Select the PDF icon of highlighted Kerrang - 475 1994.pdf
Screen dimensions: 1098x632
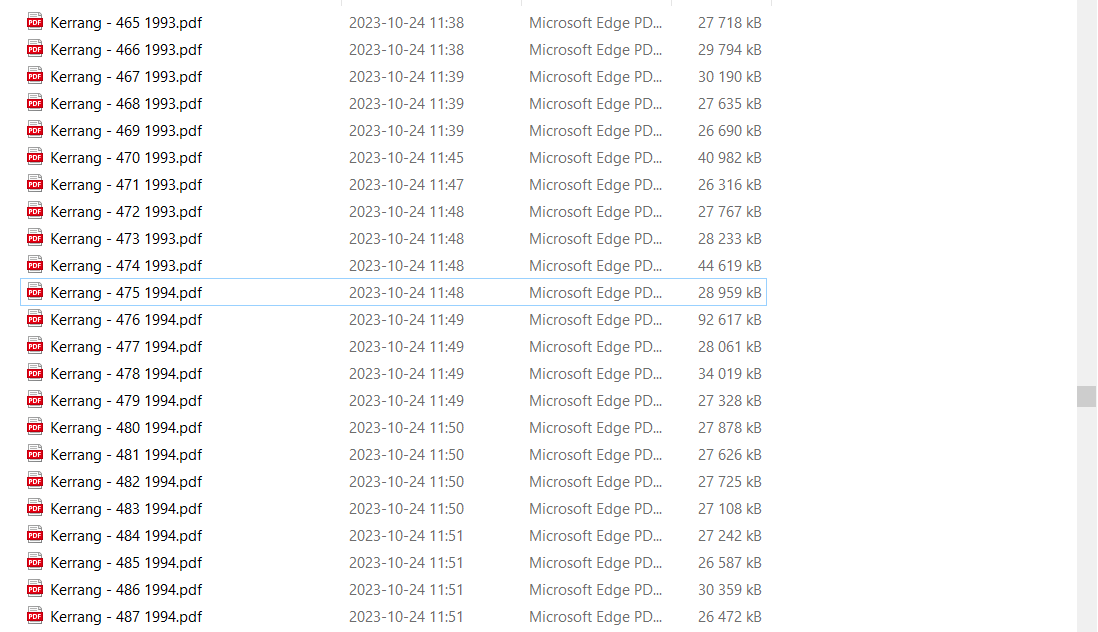[x=34, y=292]
